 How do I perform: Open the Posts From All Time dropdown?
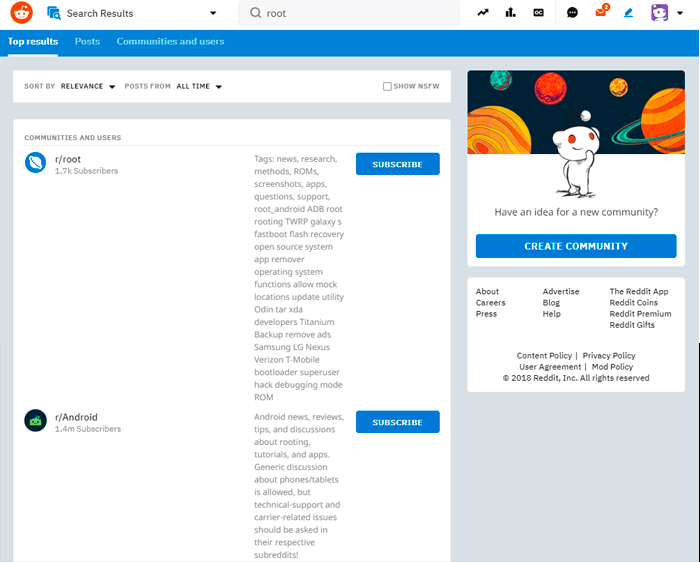[199, 86]
